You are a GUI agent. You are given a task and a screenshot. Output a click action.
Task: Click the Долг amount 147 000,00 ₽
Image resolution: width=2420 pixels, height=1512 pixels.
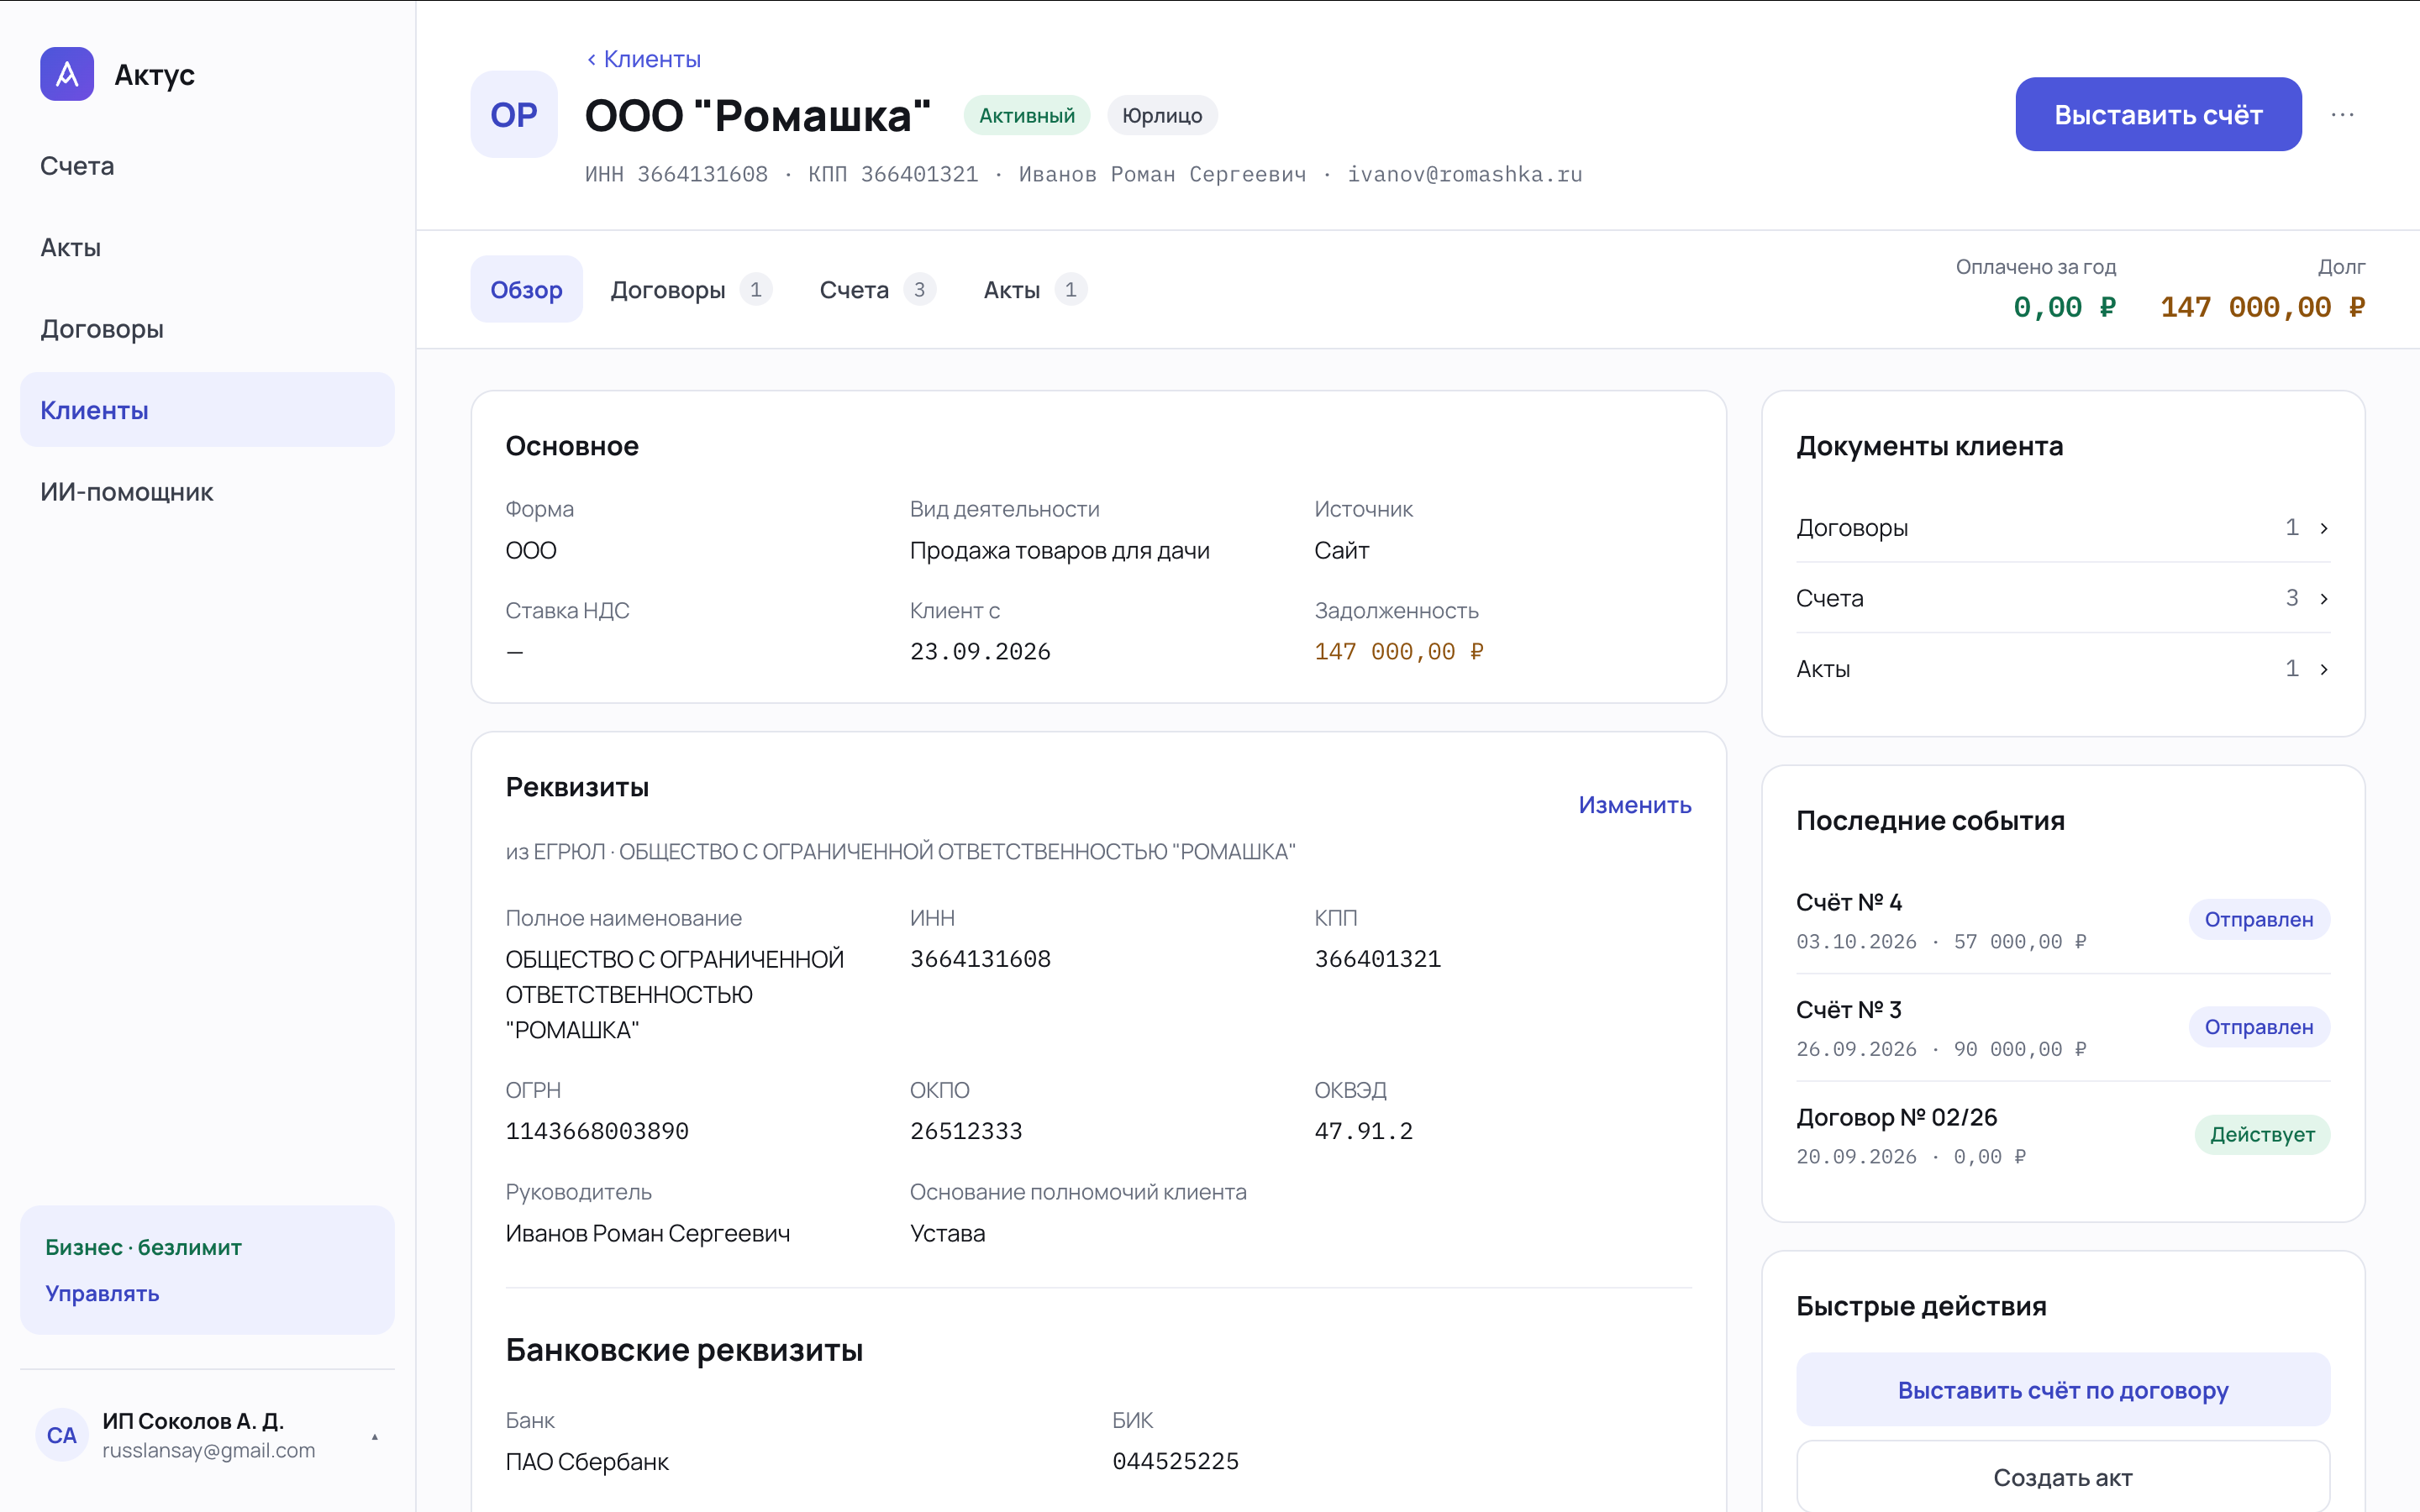coord(2263,307)
